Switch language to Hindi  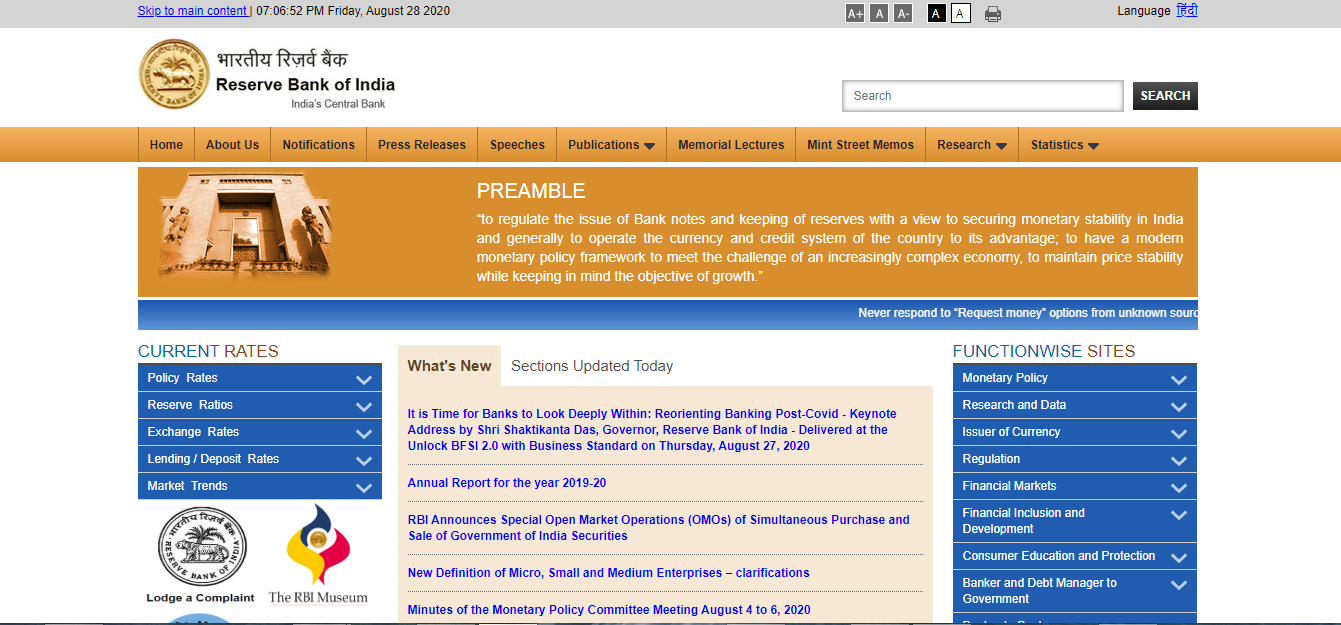(x=1187, y=11)
